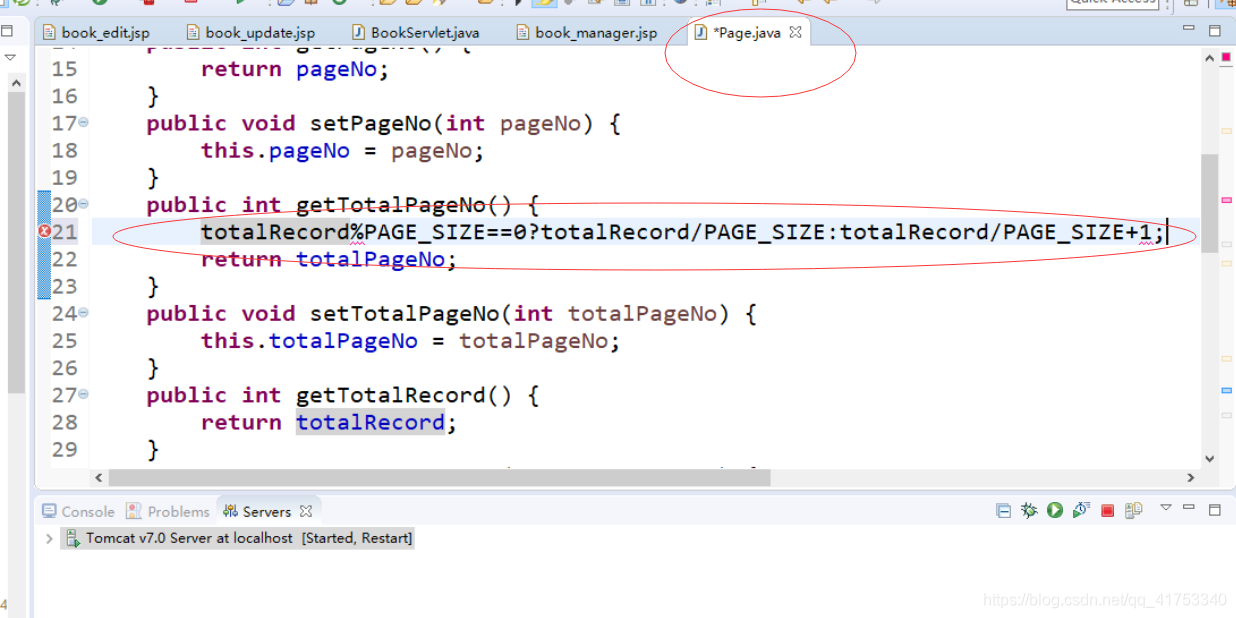Viewport: 1236px width, 618px height.
Task: Expand the Tomcat v7.0 Server tree node
Action: pos(48,538)
